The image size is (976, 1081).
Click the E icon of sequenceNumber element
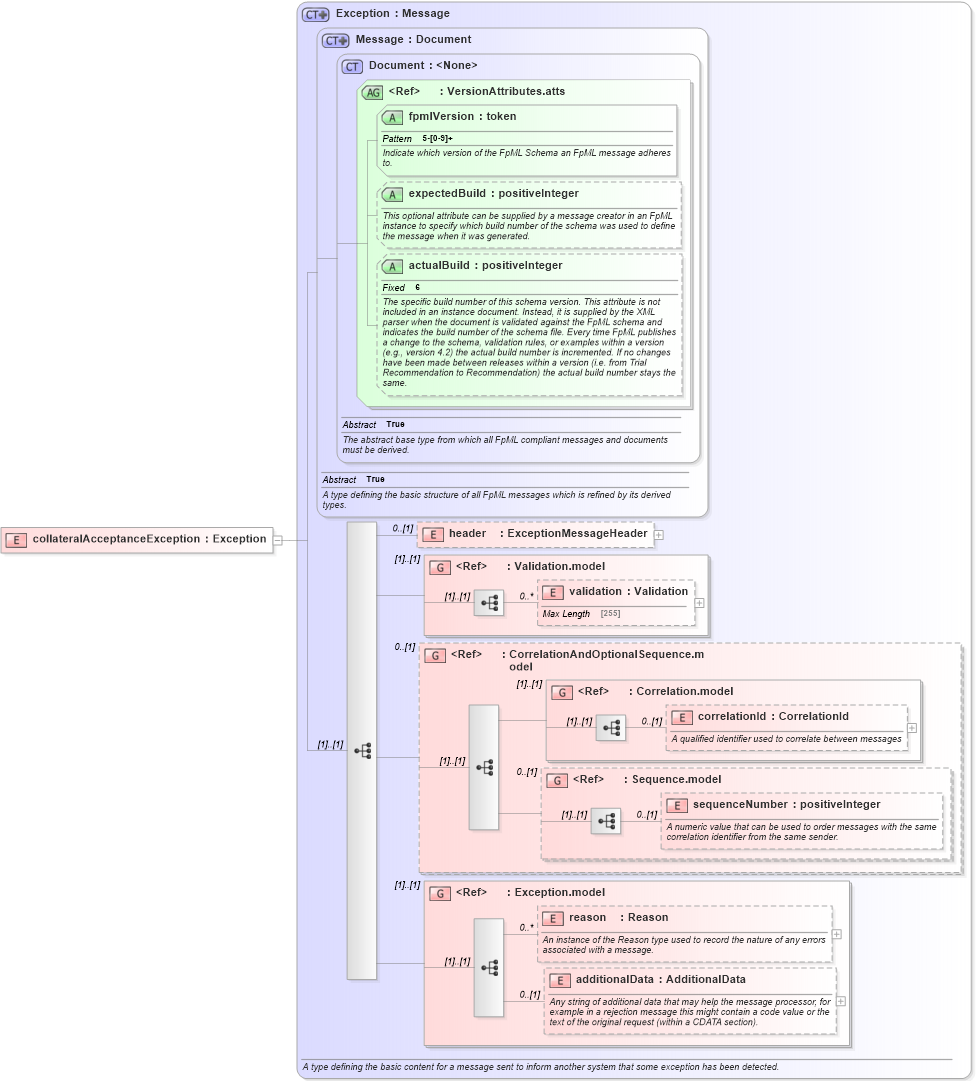tap(677, 805)
